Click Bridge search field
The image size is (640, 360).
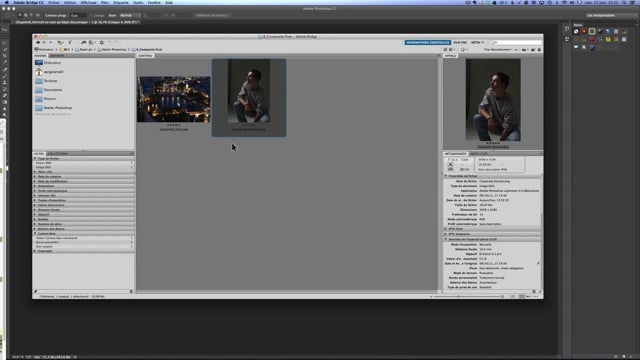pyautogui.click(x=518, y=42)
